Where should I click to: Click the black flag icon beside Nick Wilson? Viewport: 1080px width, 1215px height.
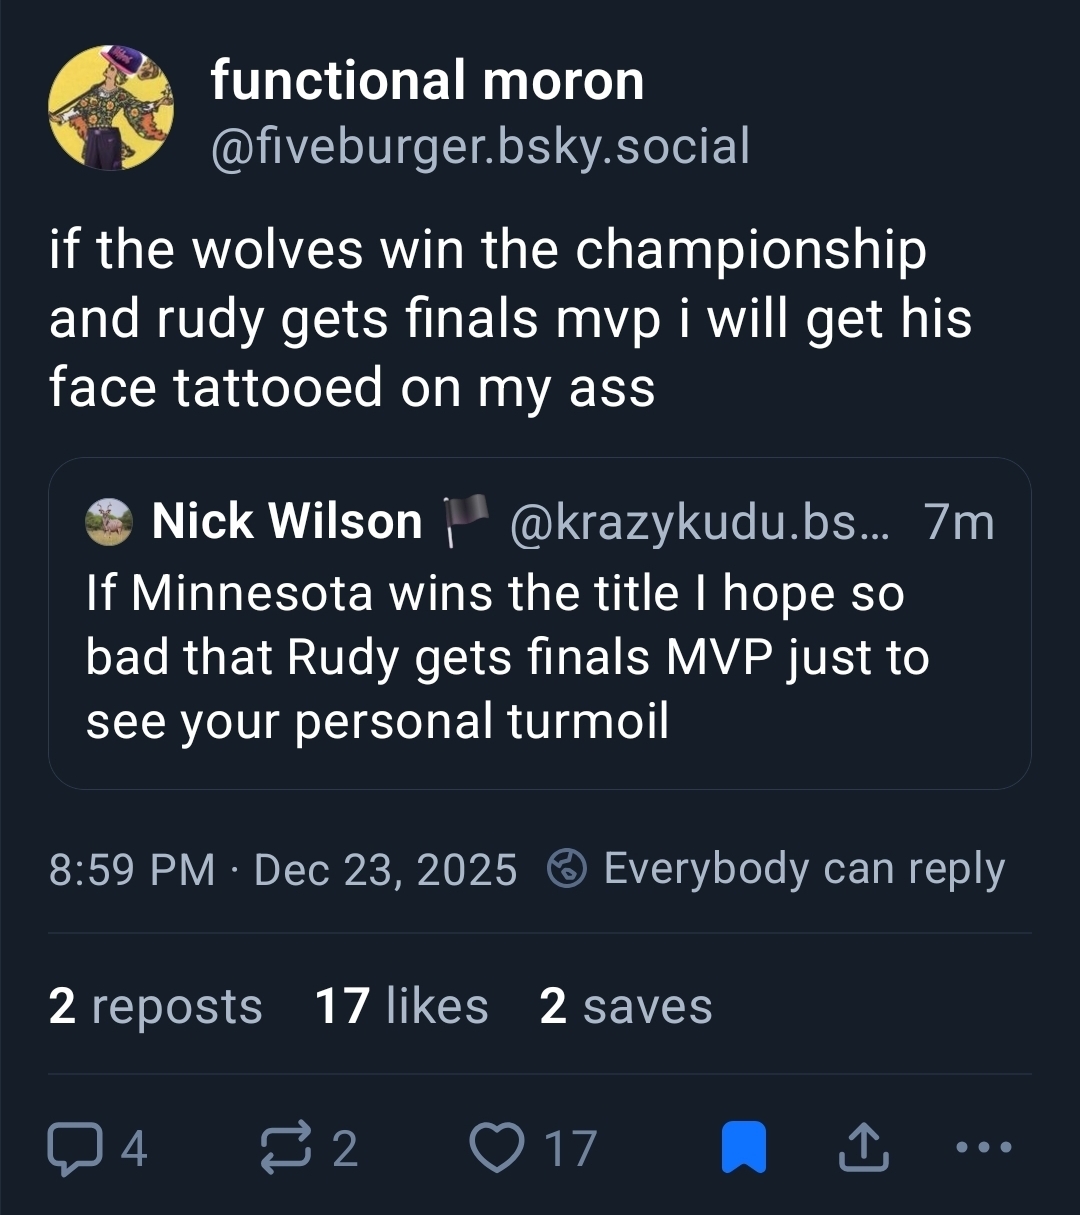tap(465, 520)
